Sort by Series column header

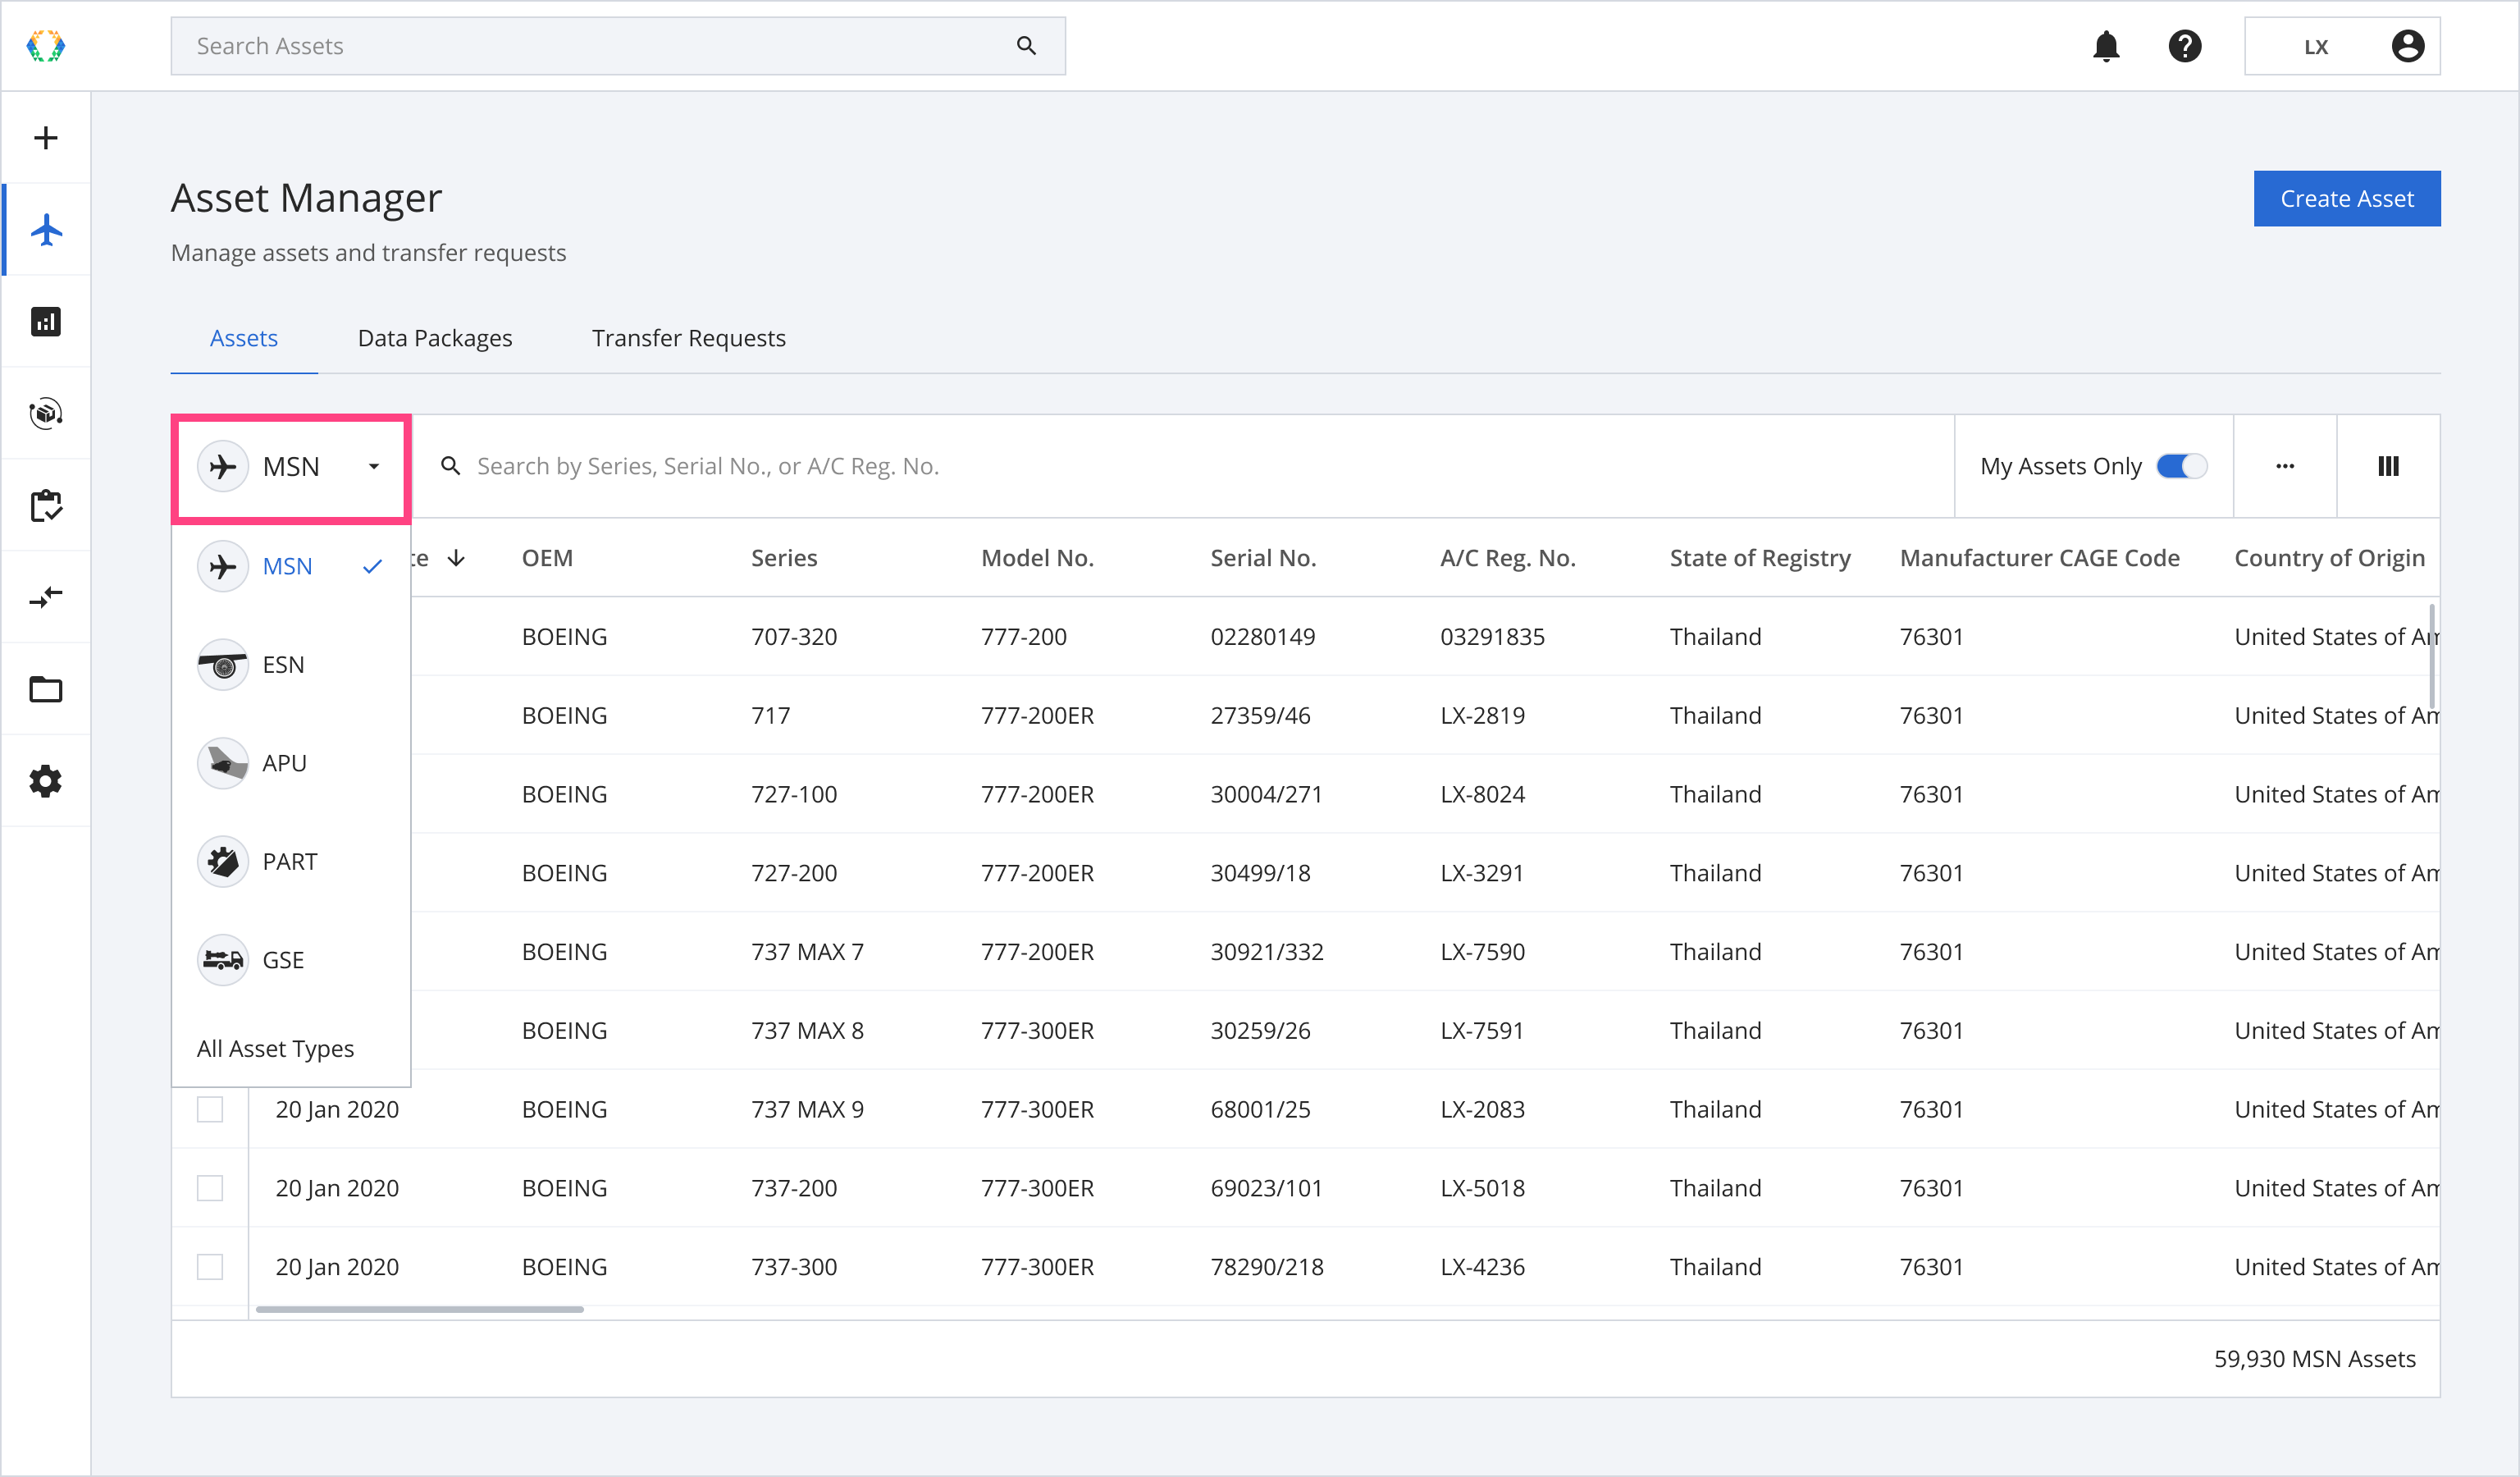coord(784,558)
